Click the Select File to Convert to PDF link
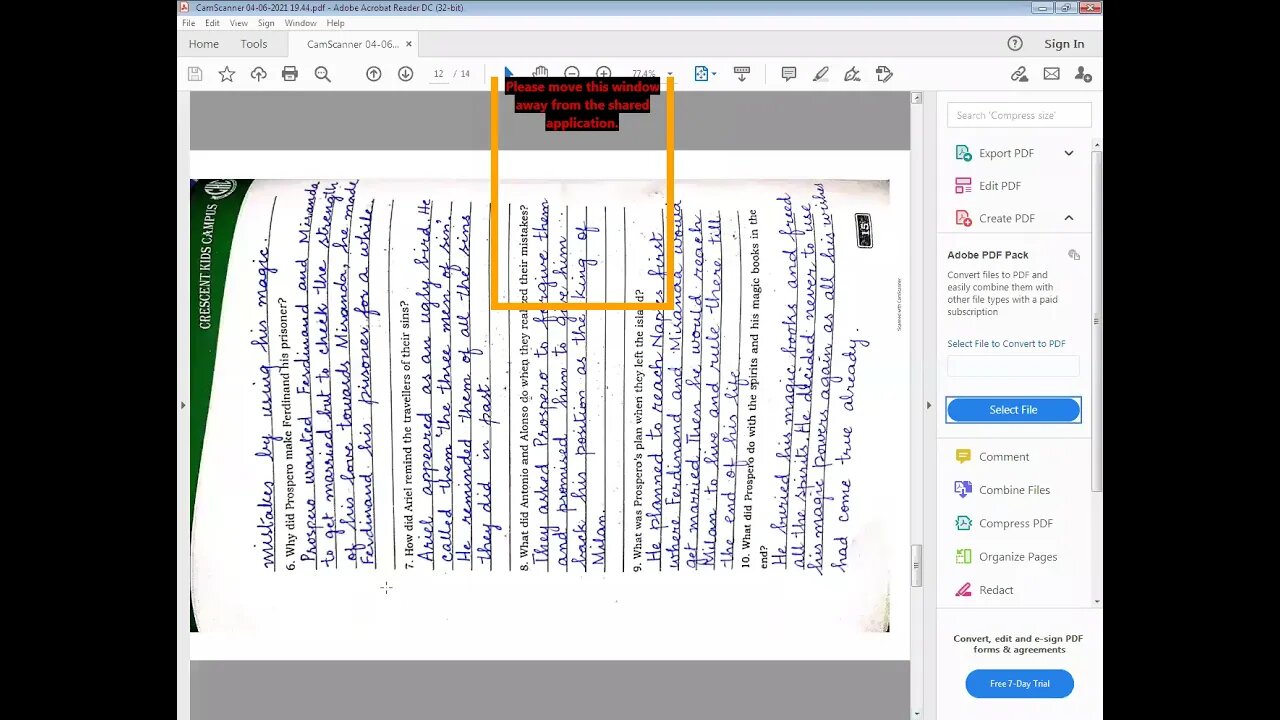The width and height of the screenshot is (1280, 720). (x=1006, y=344)
